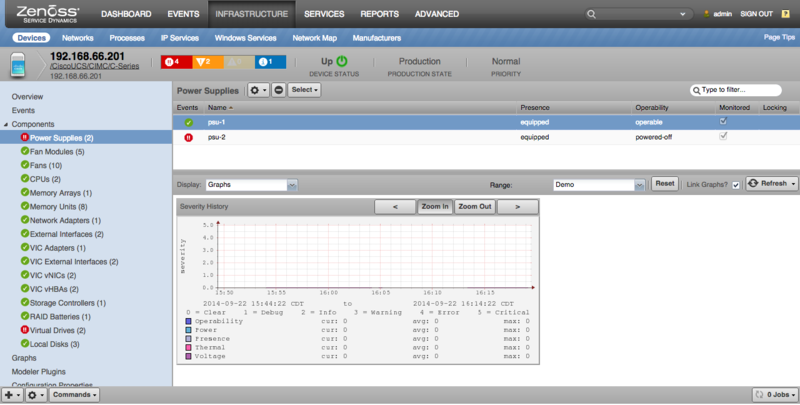800x405 pixels.
Task: Open the EVENTS tab
Action: point(183,14)
